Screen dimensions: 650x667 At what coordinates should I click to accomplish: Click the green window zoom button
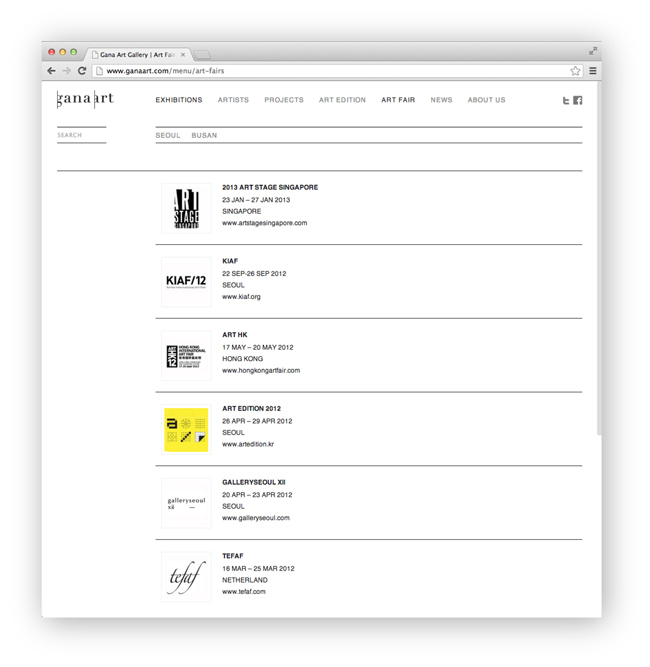[74, 52]
